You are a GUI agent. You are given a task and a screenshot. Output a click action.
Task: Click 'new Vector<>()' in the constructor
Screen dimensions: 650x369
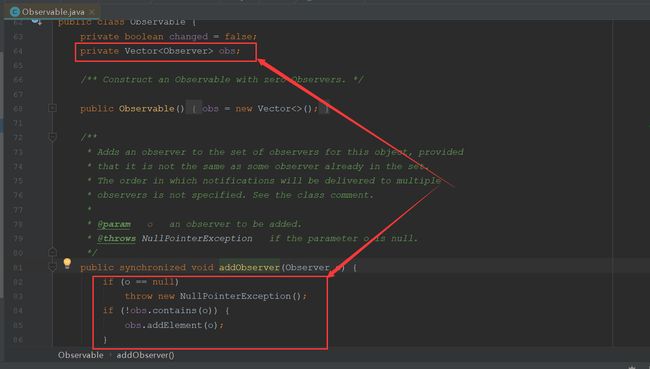274,109
